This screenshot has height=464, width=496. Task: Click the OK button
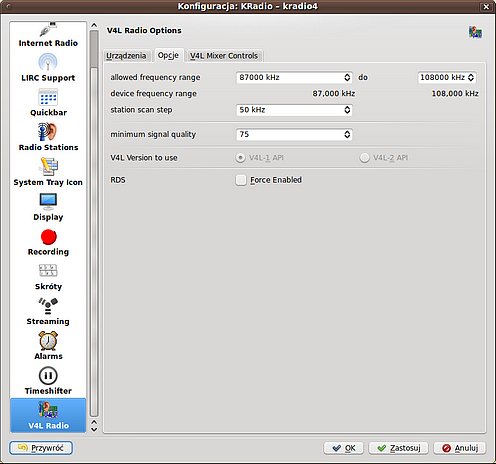(343, 448)
